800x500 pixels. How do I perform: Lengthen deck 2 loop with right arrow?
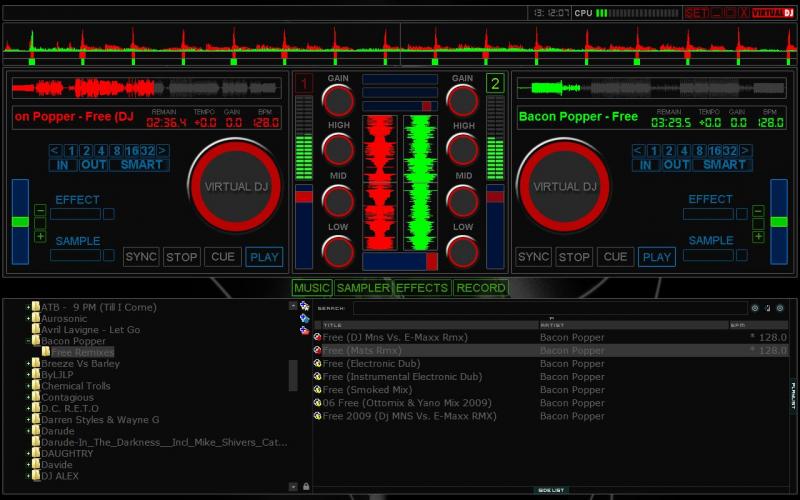pyautogui.click(x=745, y=151)
